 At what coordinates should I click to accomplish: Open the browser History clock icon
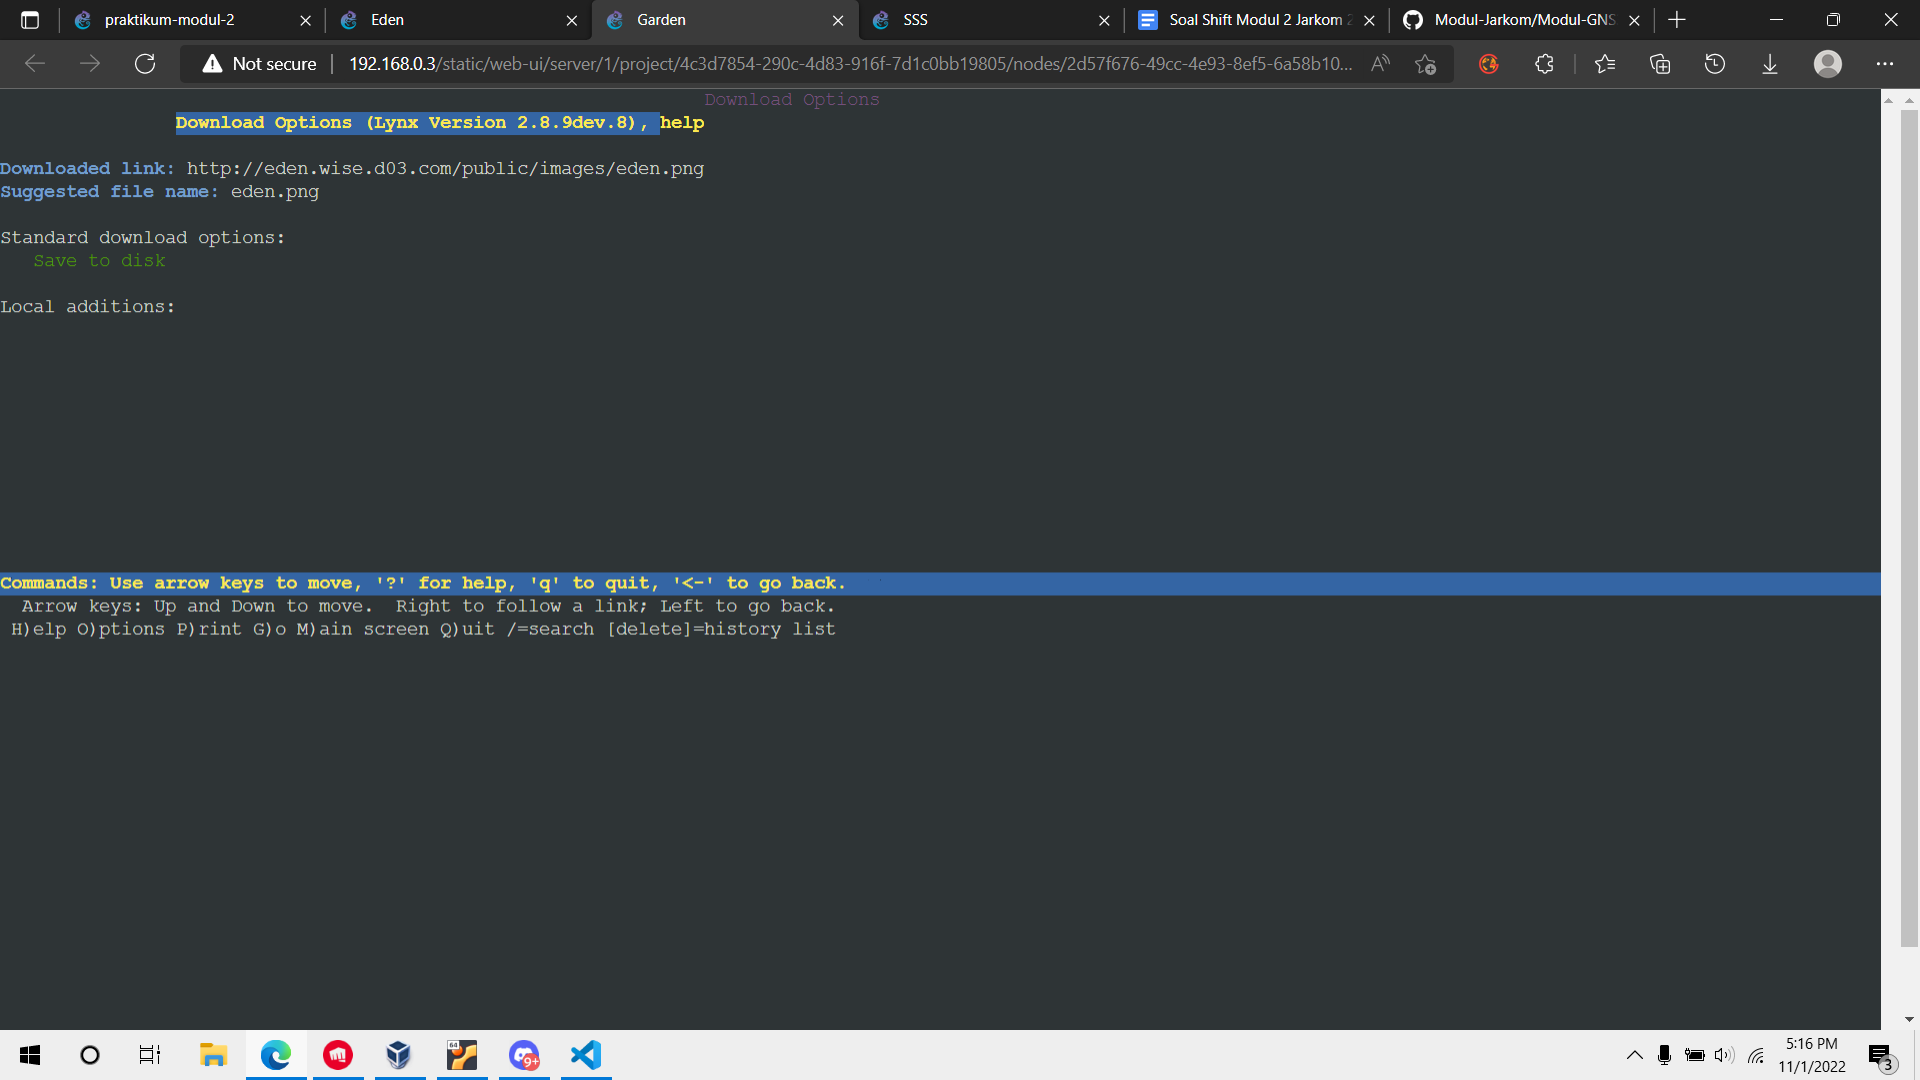(x=1715, y=64)
